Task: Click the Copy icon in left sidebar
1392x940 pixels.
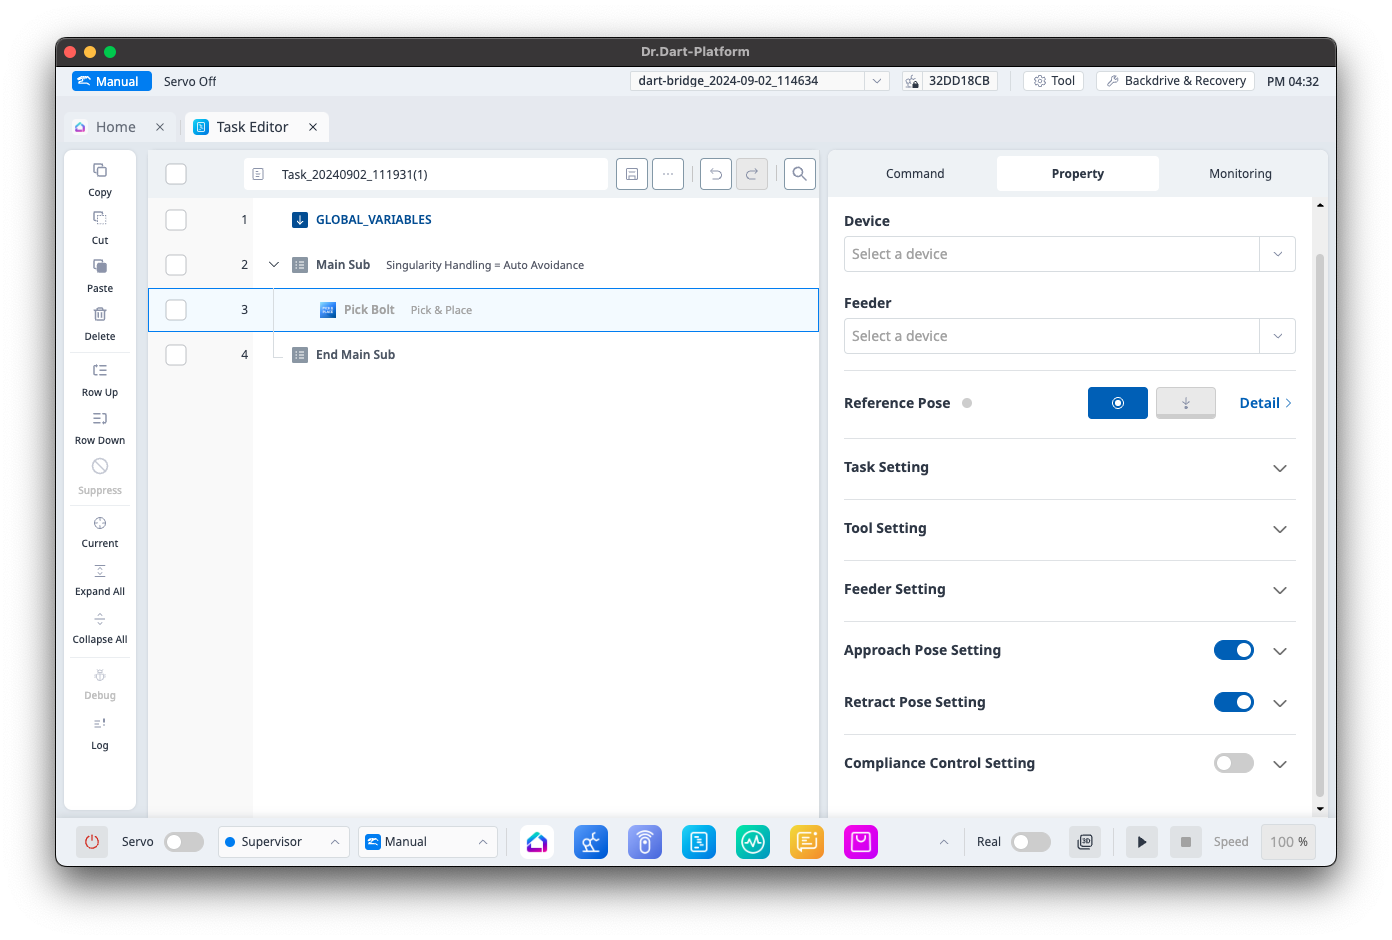Action: [x=100, y=171]
